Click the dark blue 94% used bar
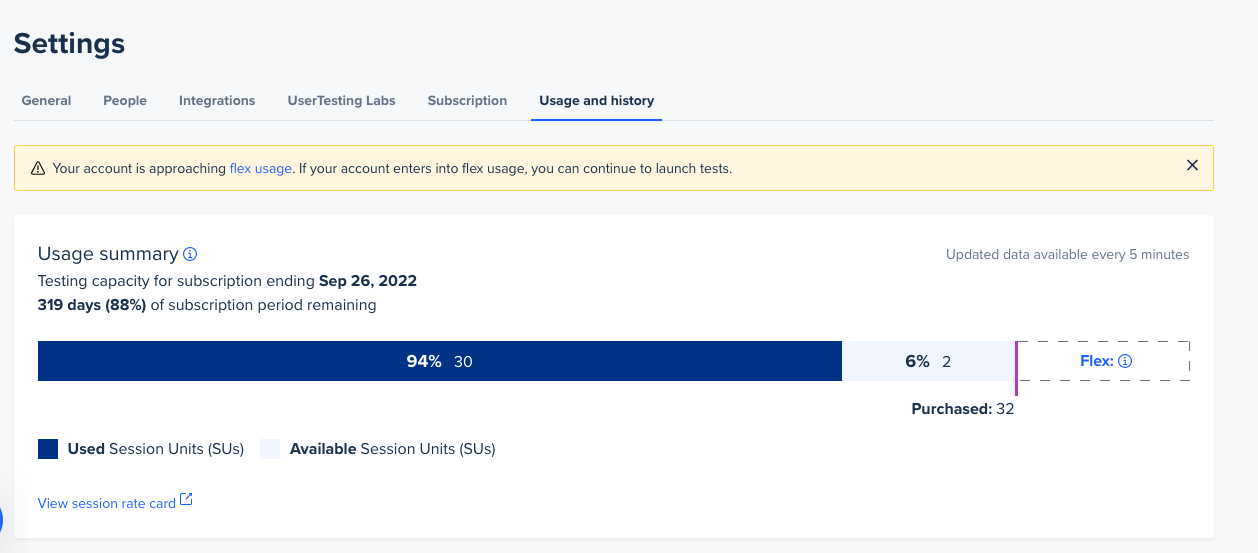Screen dimensions: 1258x553 440,361
